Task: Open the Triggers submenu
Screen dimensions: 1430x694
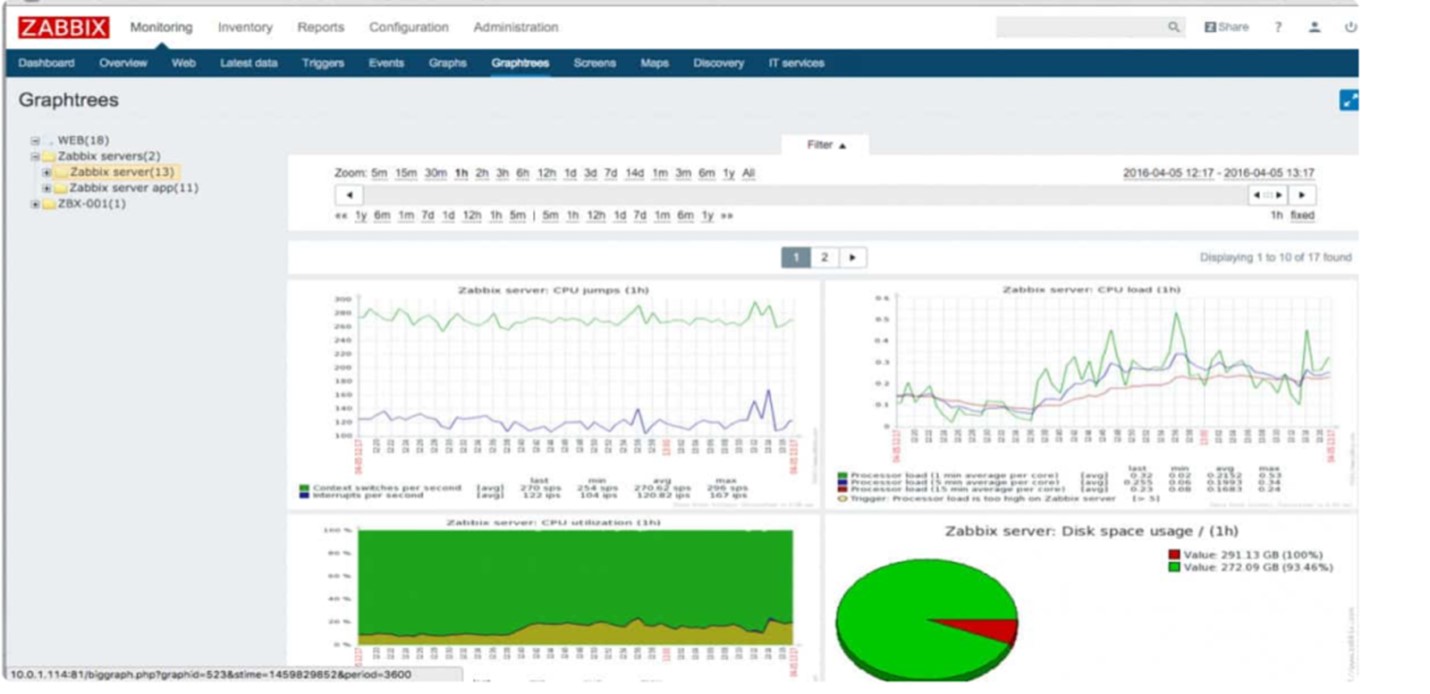Action: pyautogui.click(x=323, y=63)
